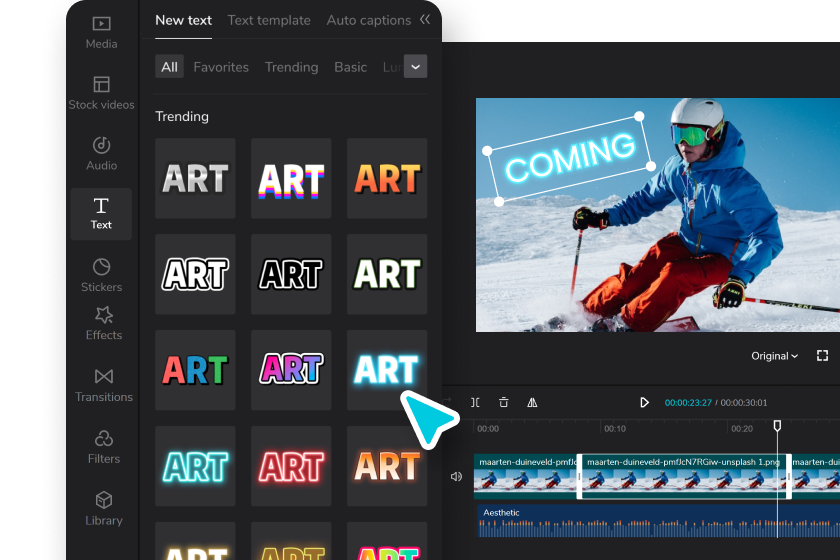Image resolution: width=840 pixels, height=560 pixels.
Task: Click the Split clip tool
Action: (x=475, y=402)
